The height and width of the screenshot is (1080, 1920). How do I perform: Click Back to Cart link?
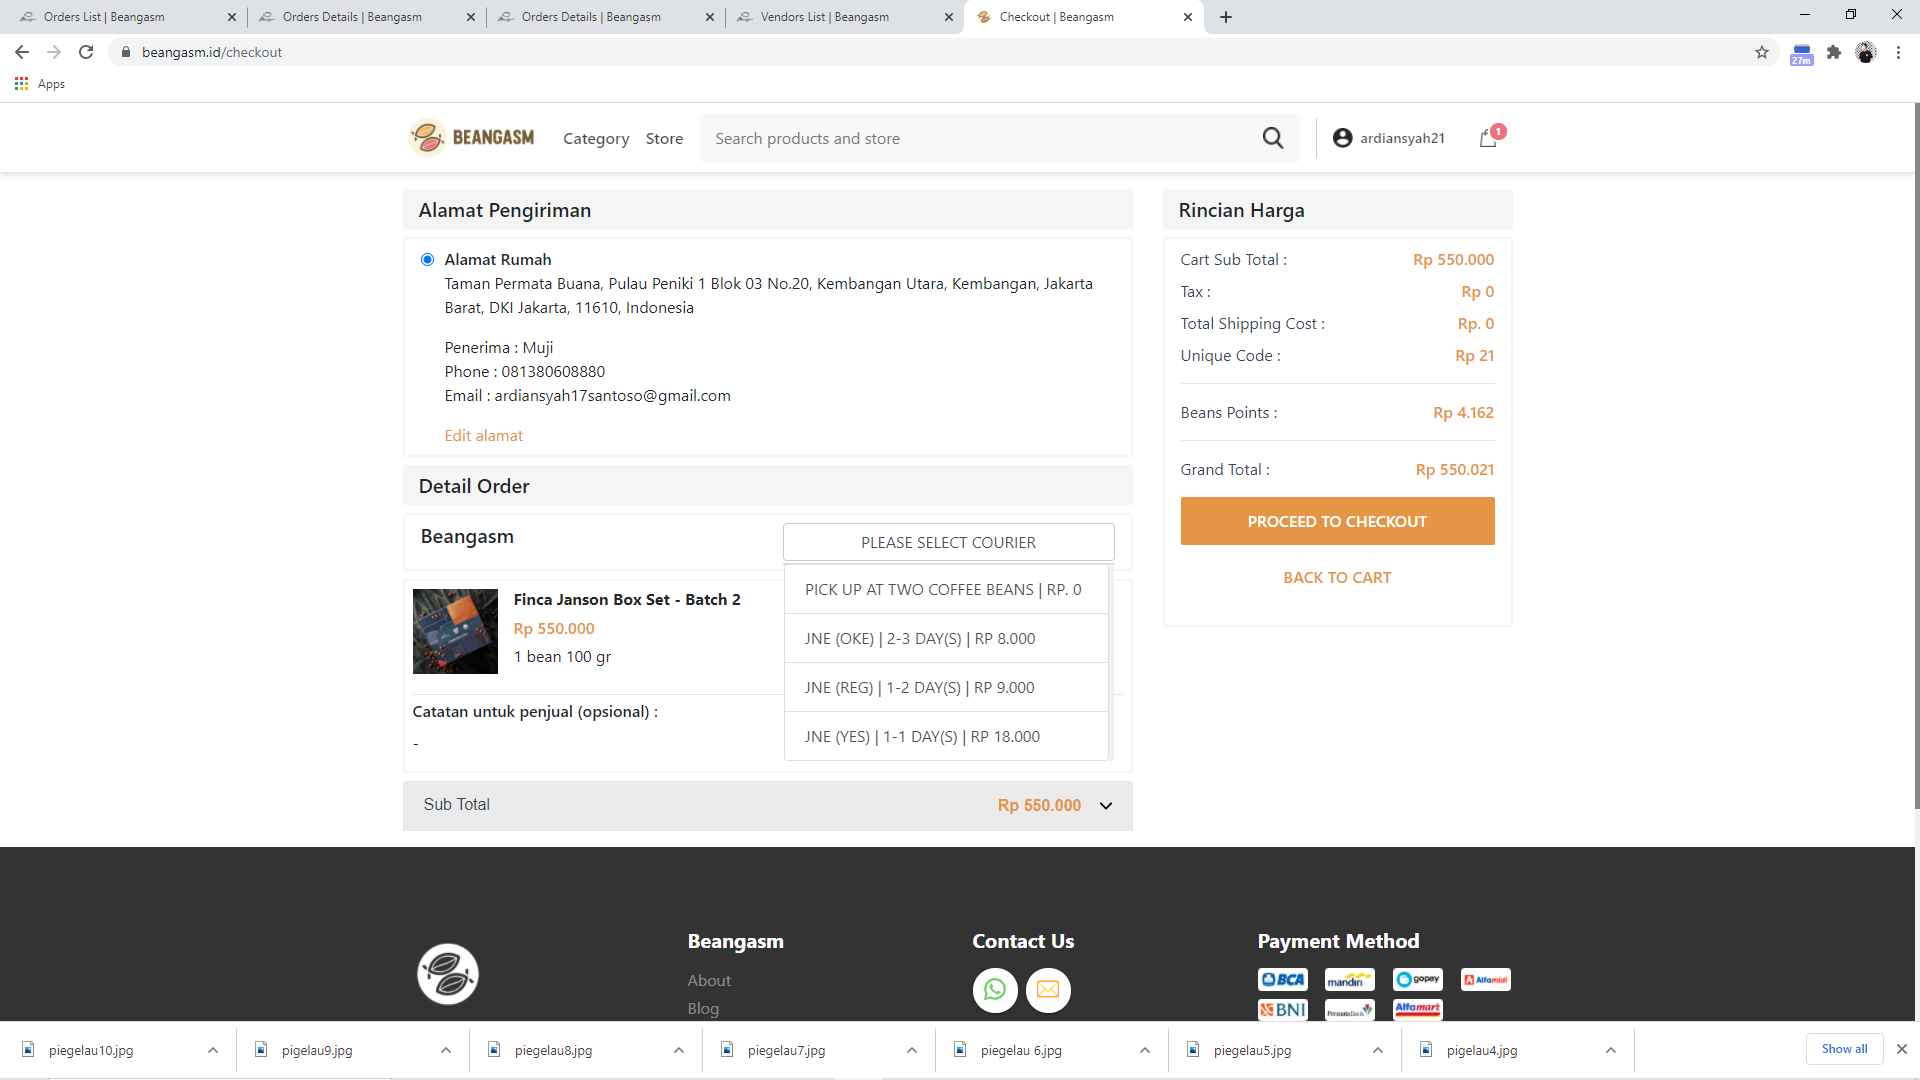[1337, 578]
